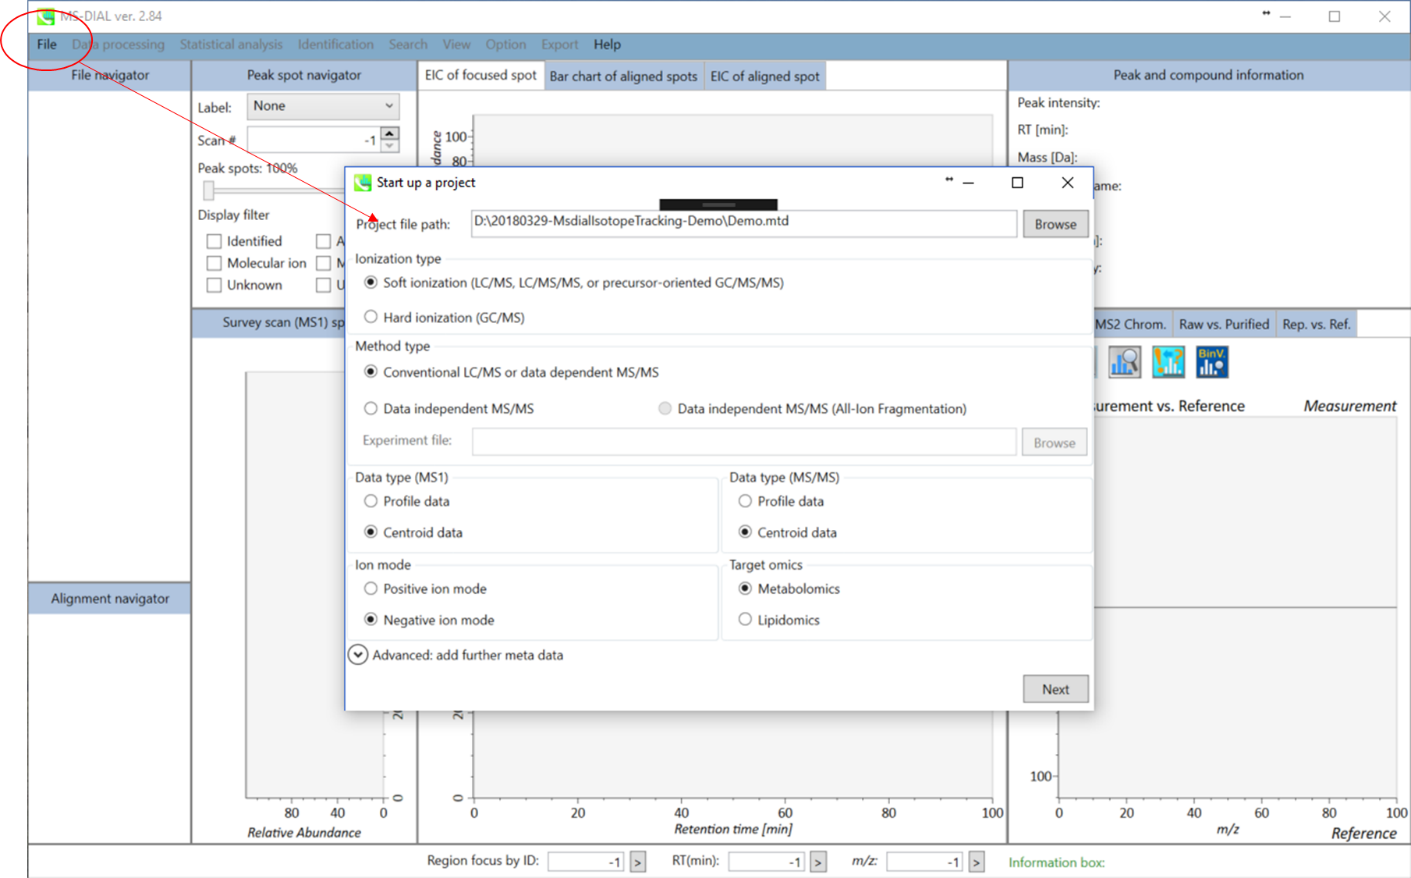Select Lipidomics as target omics
Viewport: 1411px width, 878px height.
(x=745, y=620)
